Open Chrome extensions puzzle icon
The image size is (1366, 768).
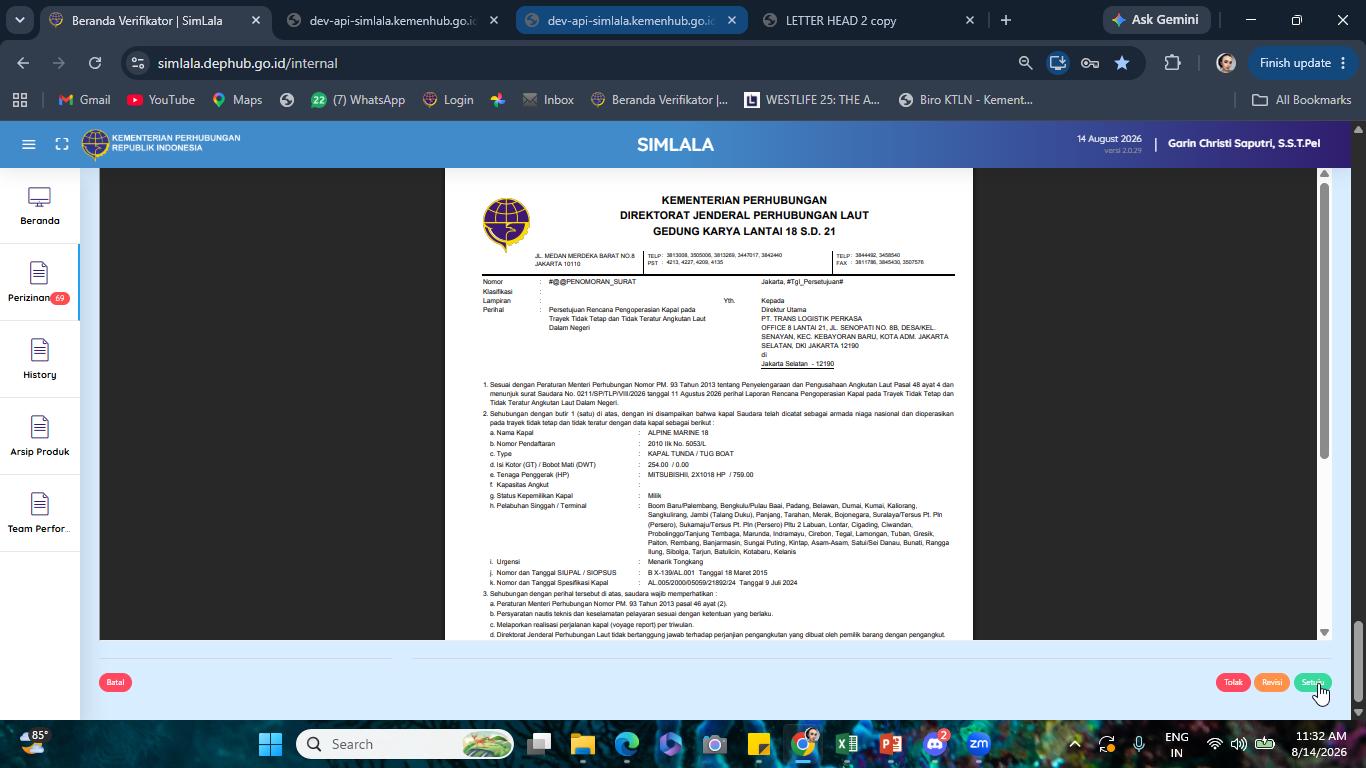click(x=1172, y=63)
